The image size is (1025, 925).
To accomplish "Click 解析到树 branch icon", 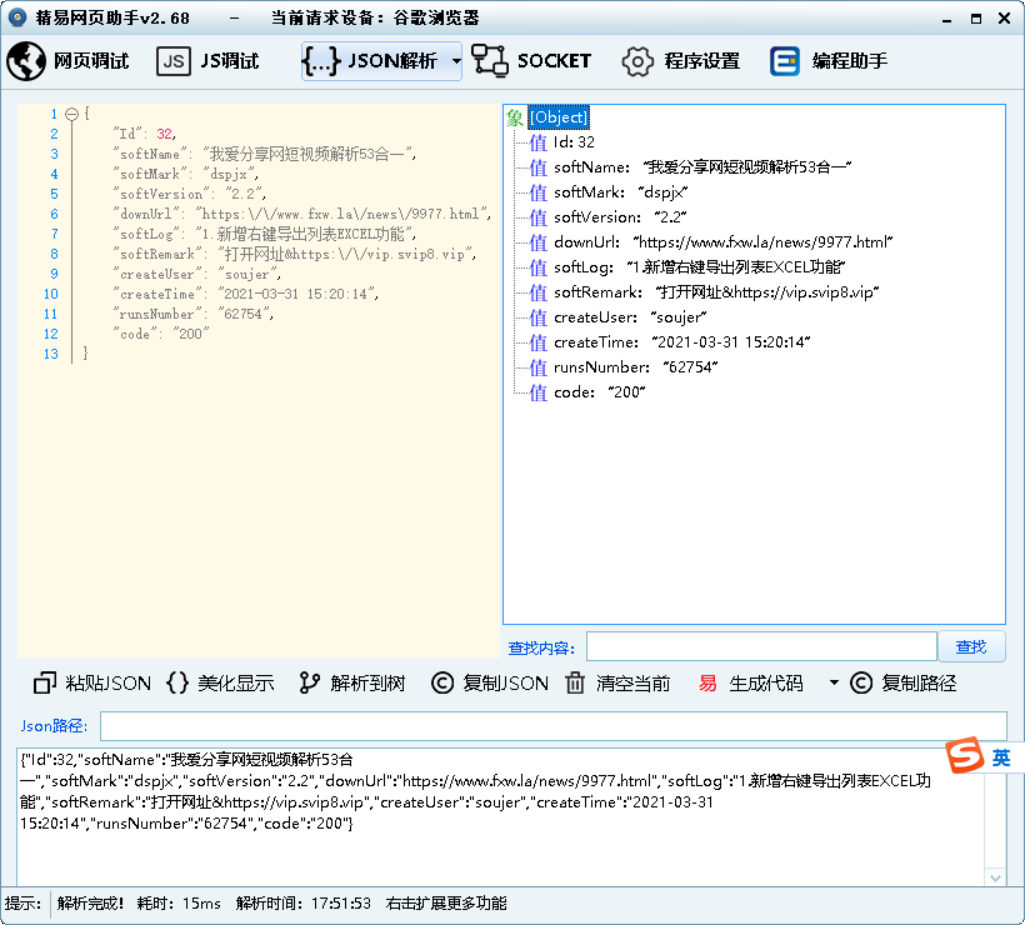I will [310, 683].
